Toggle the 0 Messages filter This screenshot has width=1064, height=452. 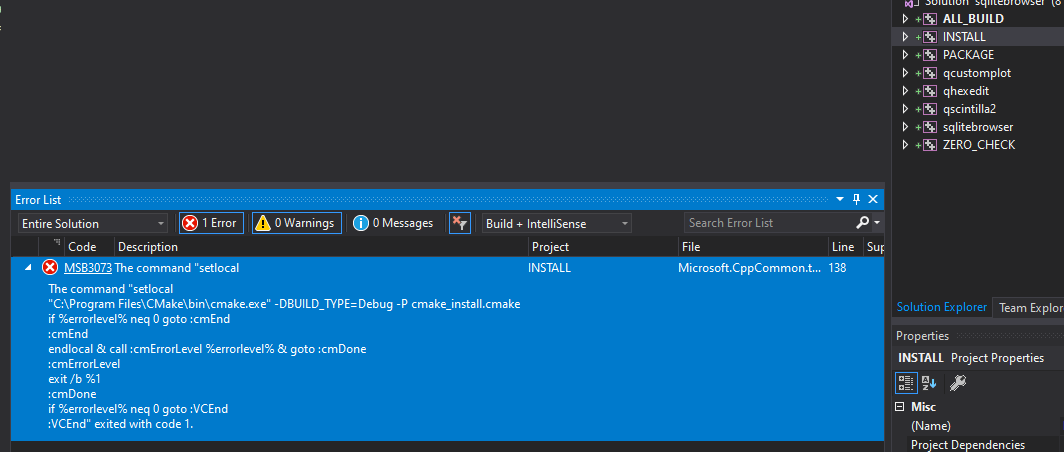(x=393, y=223)
